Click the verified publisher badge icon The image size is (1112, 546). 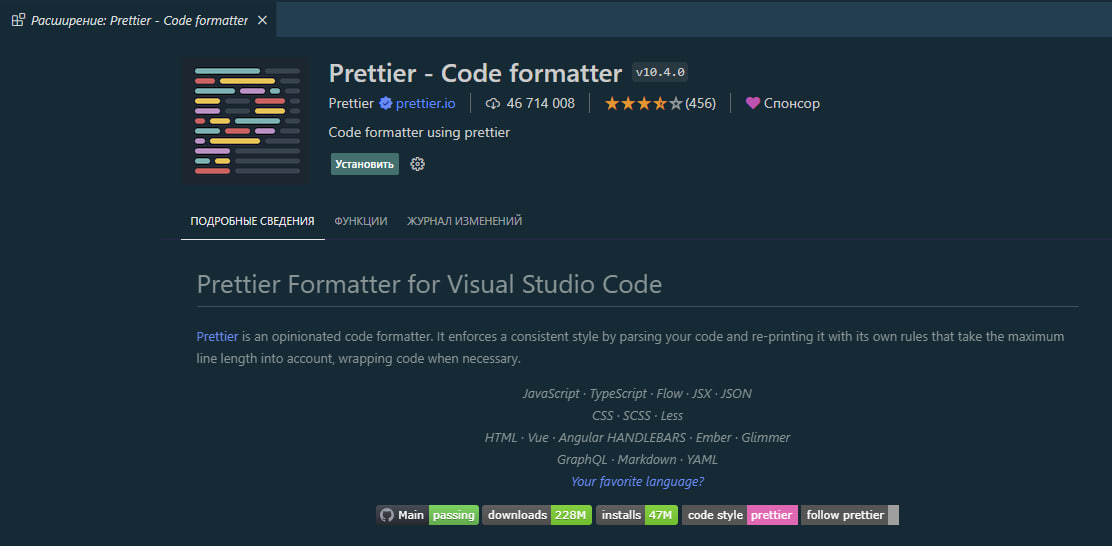(x=385, y=104)
